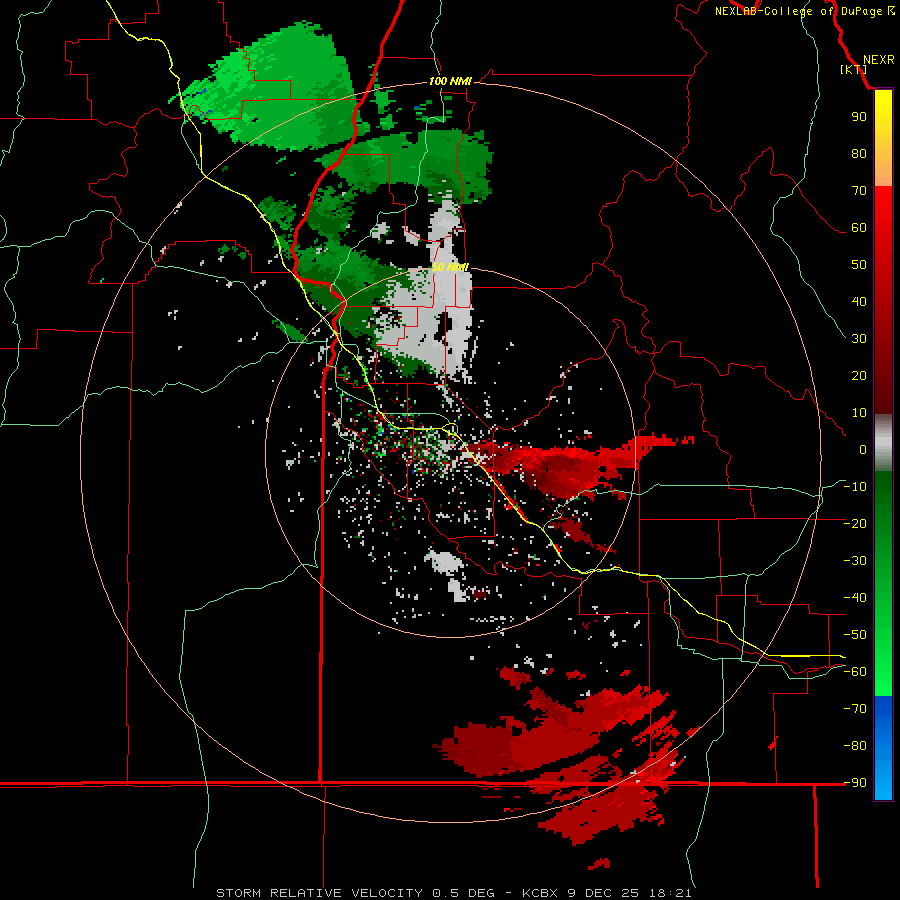Image resolution: width=900 pixels, height=900 pixels.
Task: Click the blue bottom segment of the color bar
Action: 883,748
